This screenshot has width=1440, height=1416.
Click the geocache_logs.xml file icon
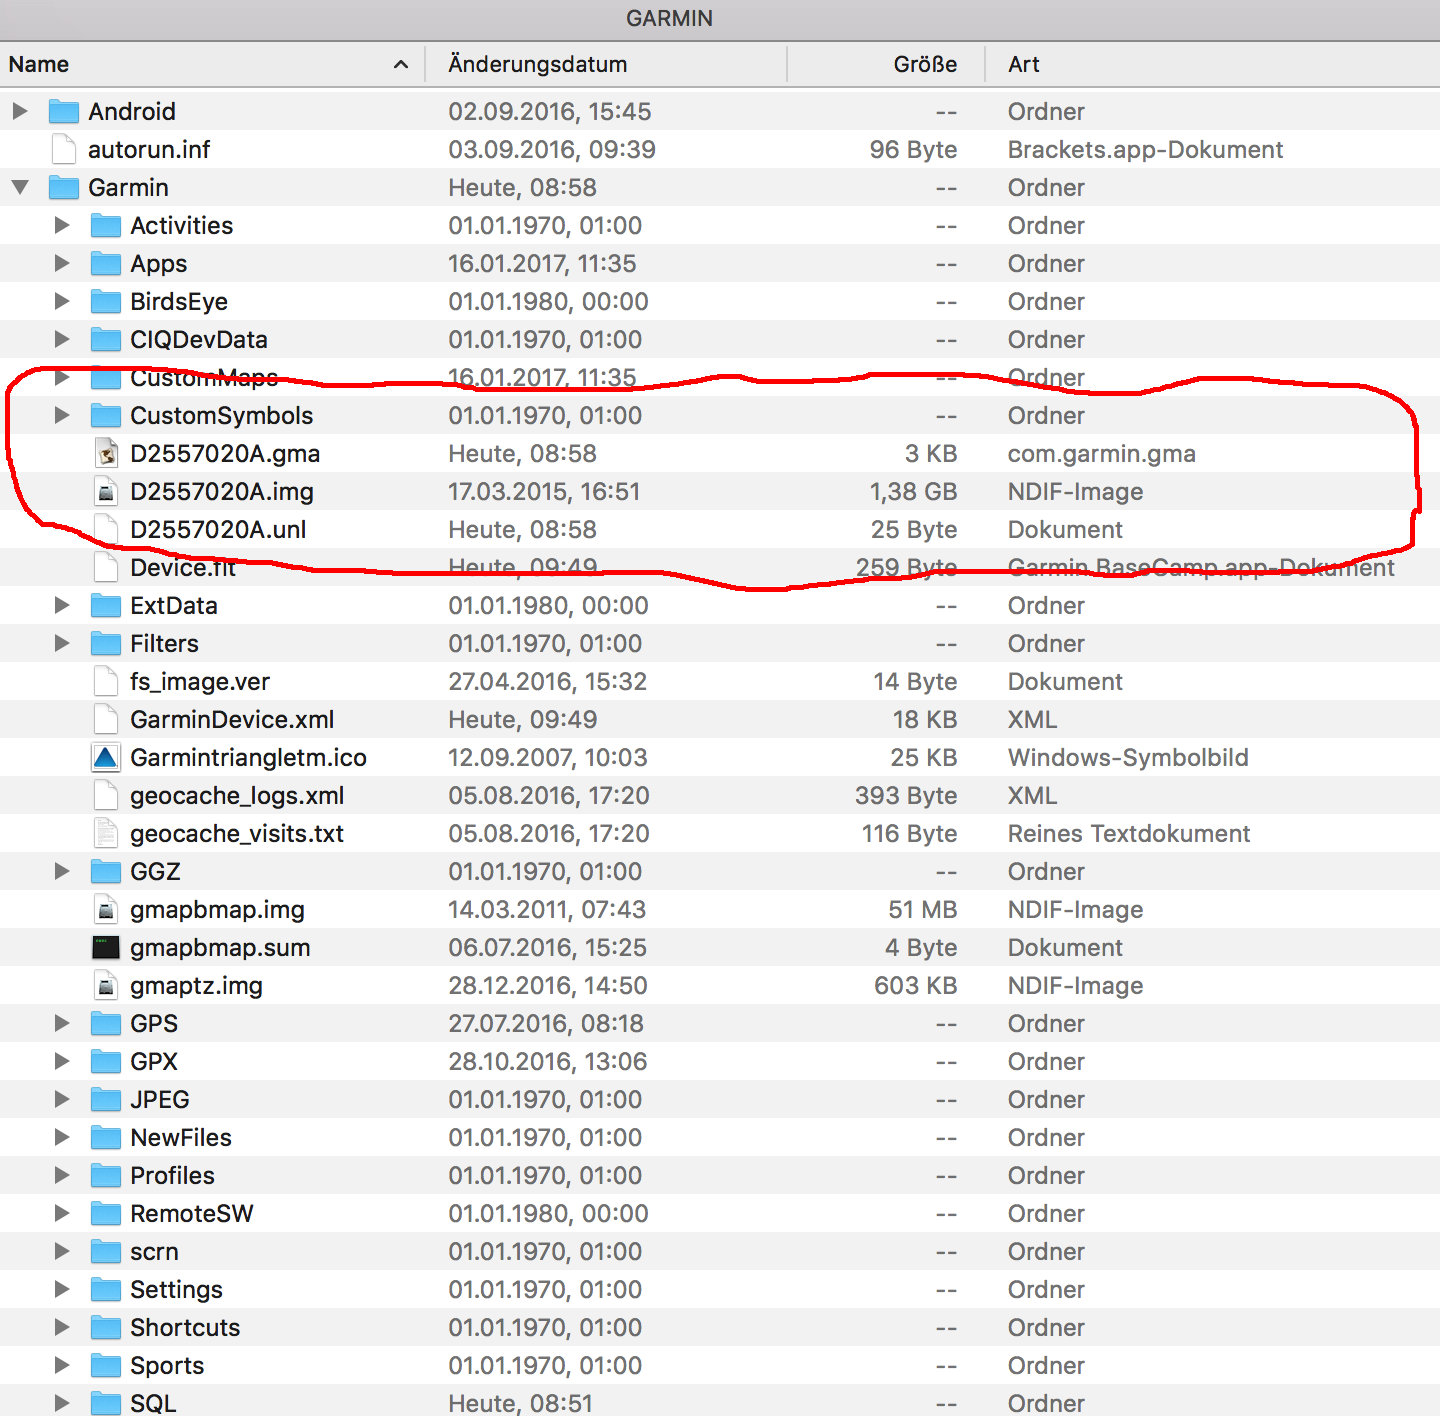(106, 795)
